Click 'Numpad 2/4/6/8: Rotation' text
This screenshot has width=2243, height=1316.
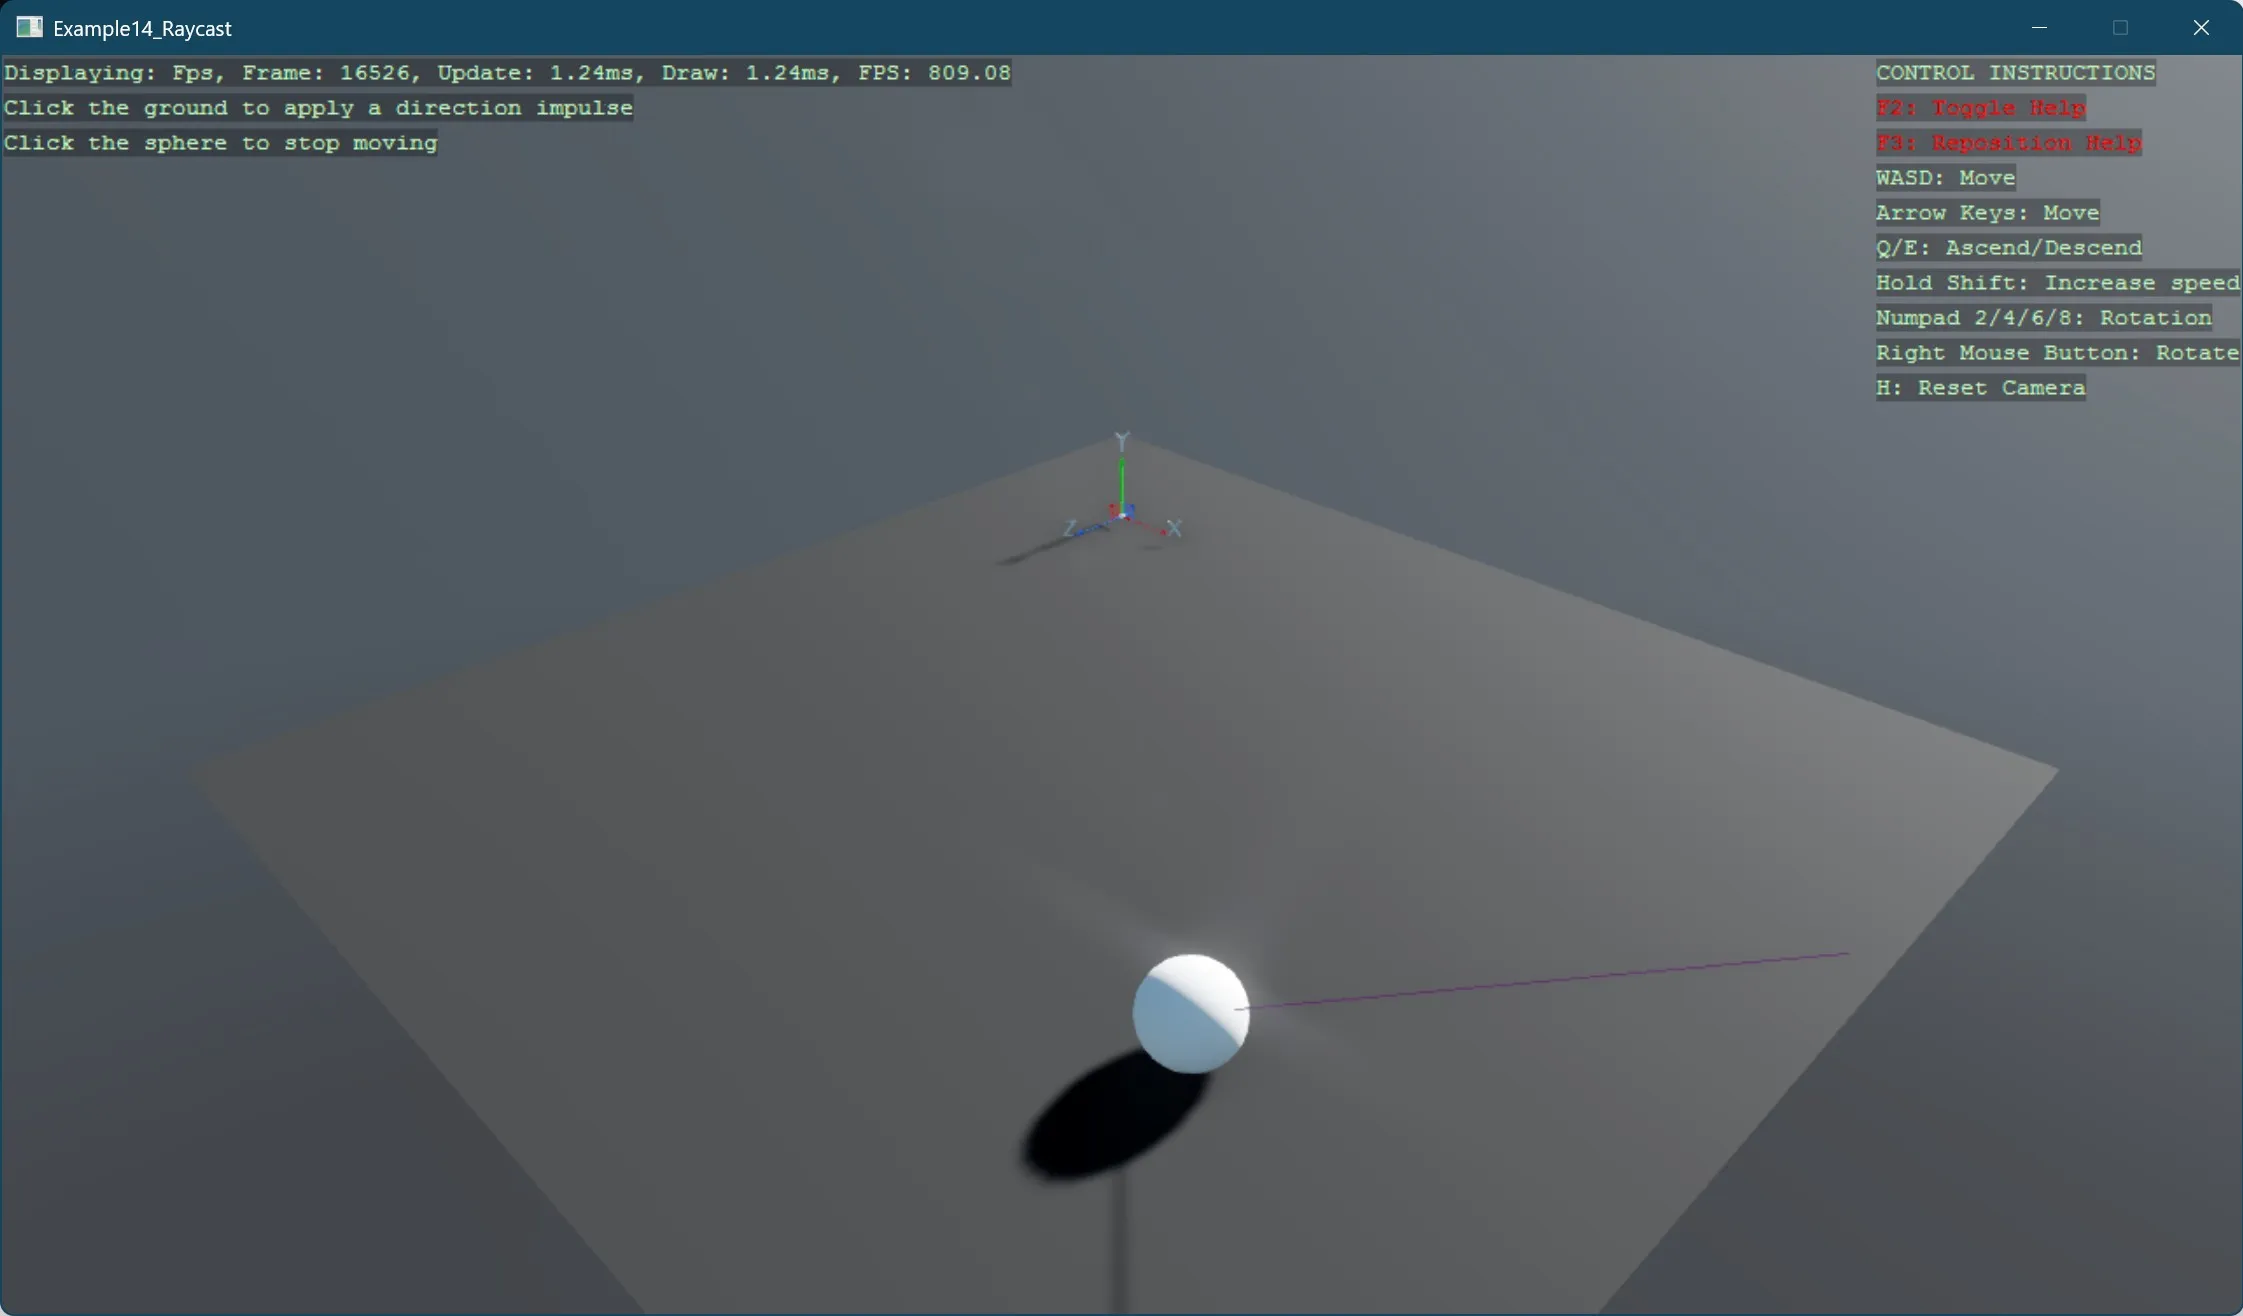tap(2043, 318)
